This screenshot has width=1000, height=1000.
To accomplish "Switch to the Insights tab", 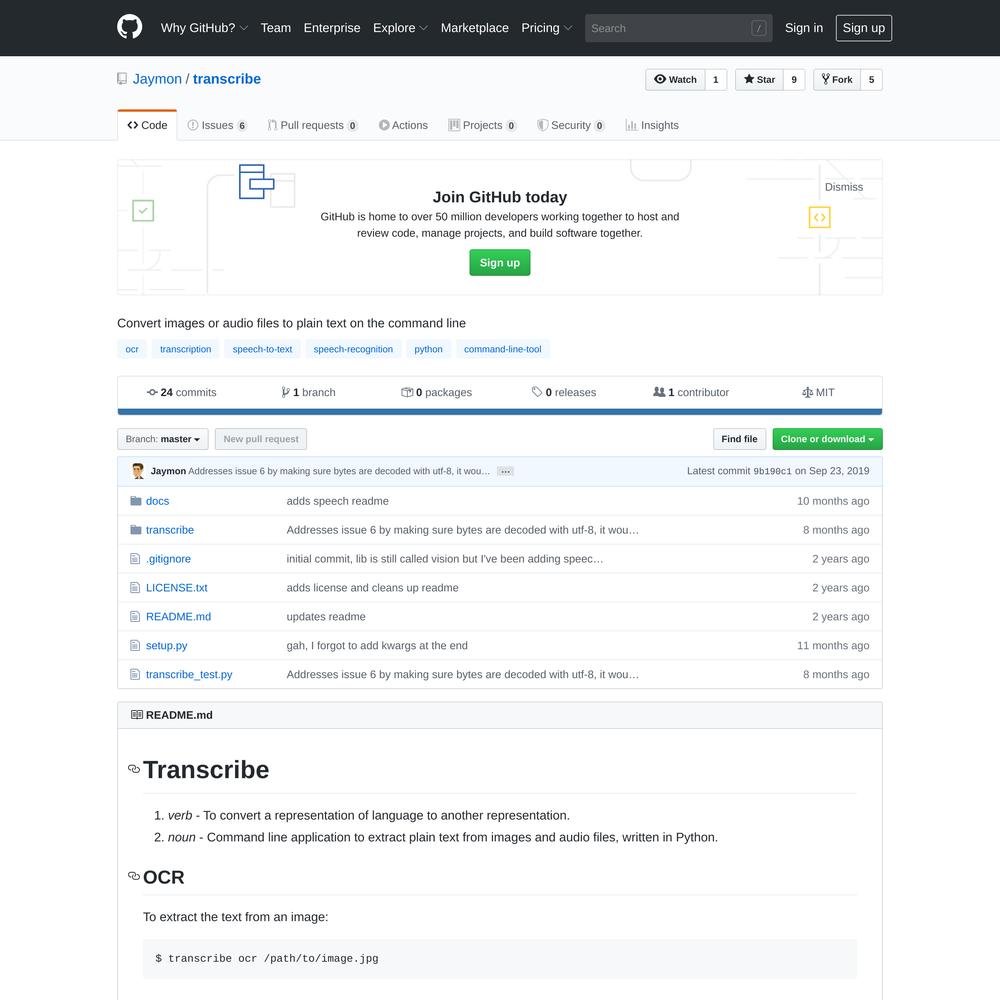I will click(x=652, y=125).
